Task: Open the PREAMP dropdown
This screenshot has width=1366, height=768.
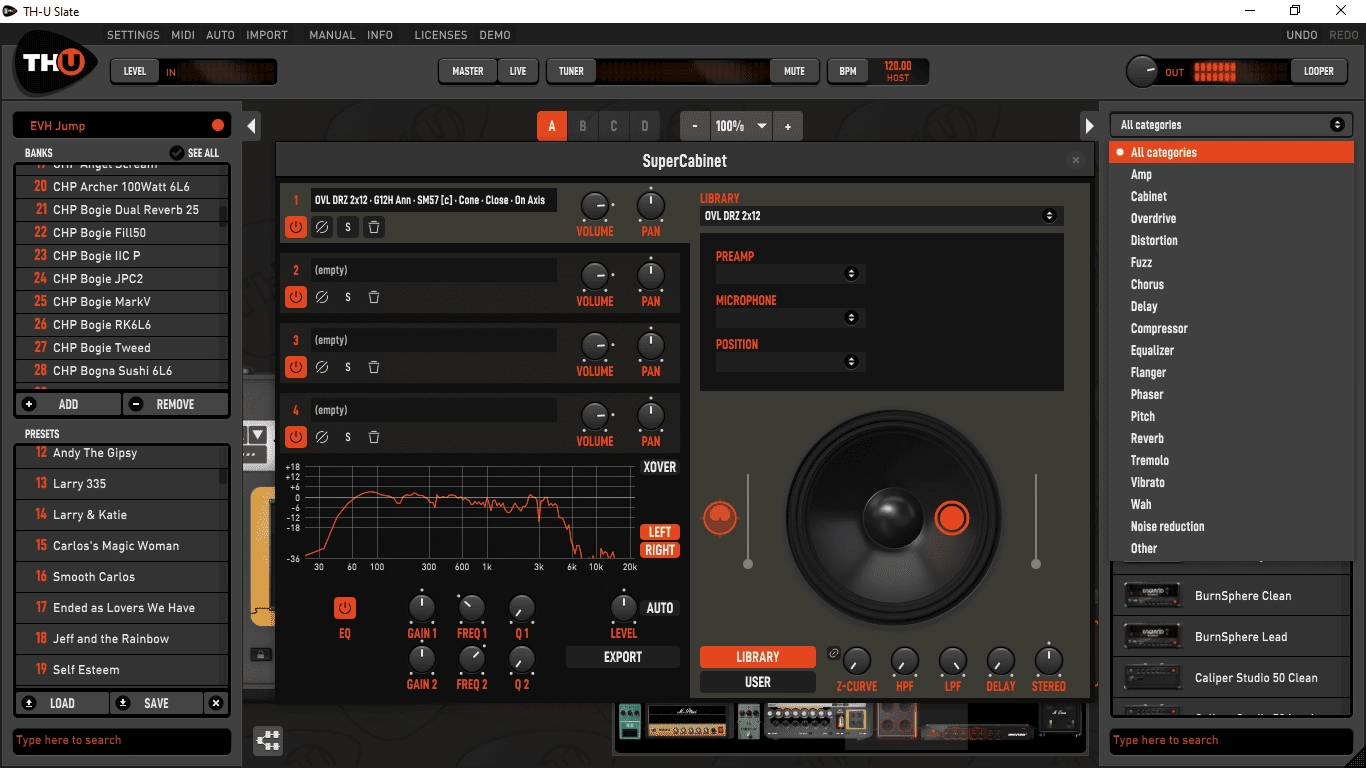Action: 790,273
